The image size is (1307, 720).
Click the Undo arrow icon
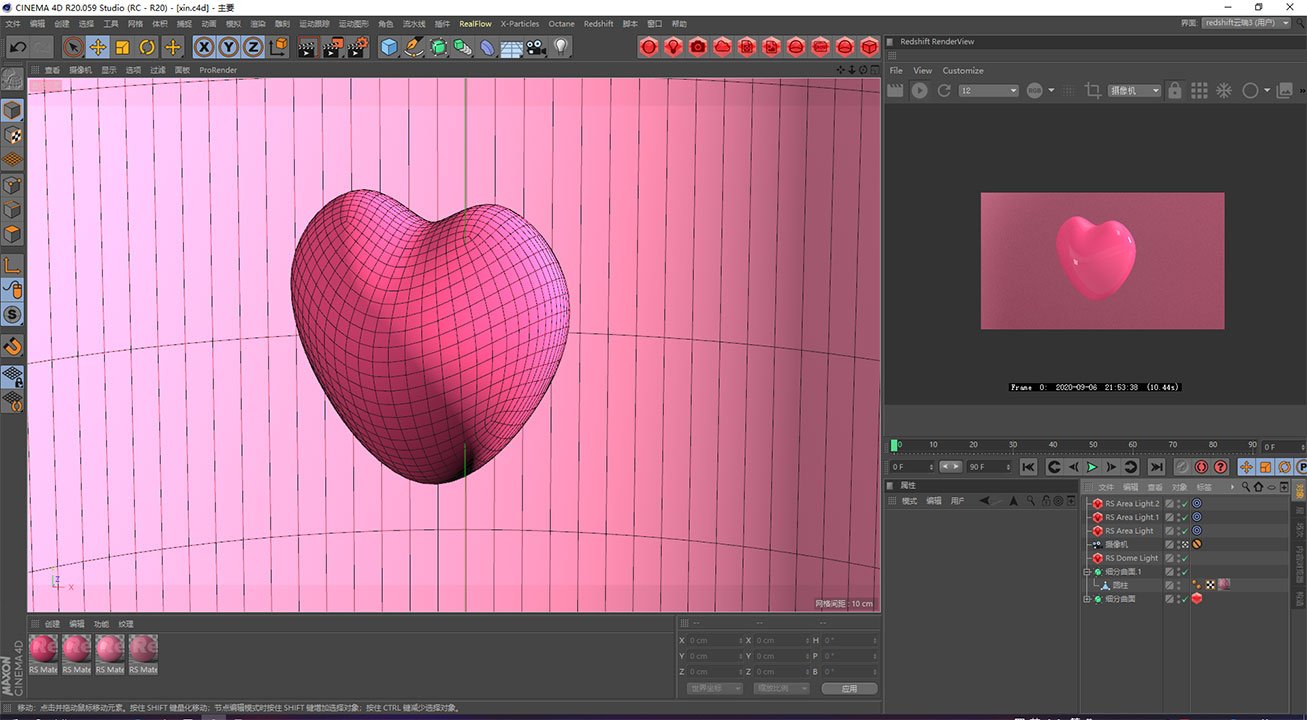click(x=17, y=47)
